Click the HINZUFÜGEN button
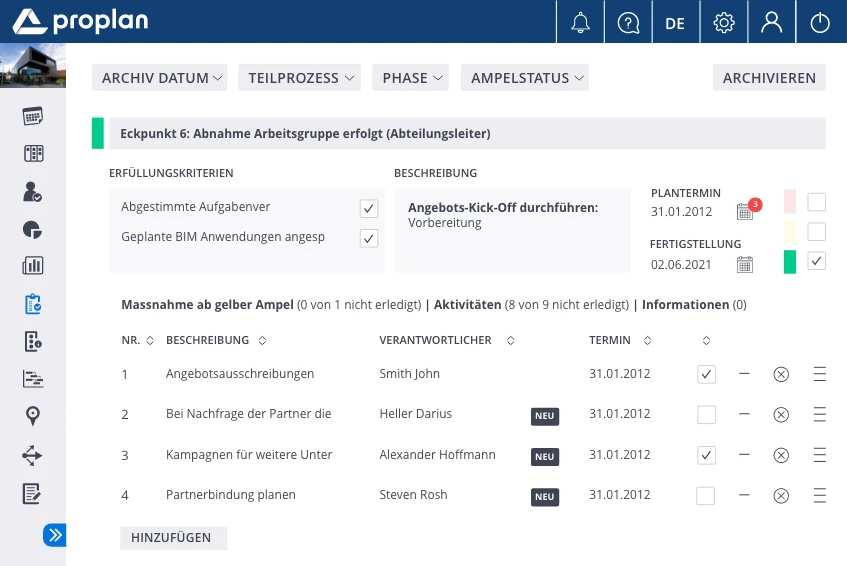The height and width of the screenshot is (566, 847). pos(172,538)
